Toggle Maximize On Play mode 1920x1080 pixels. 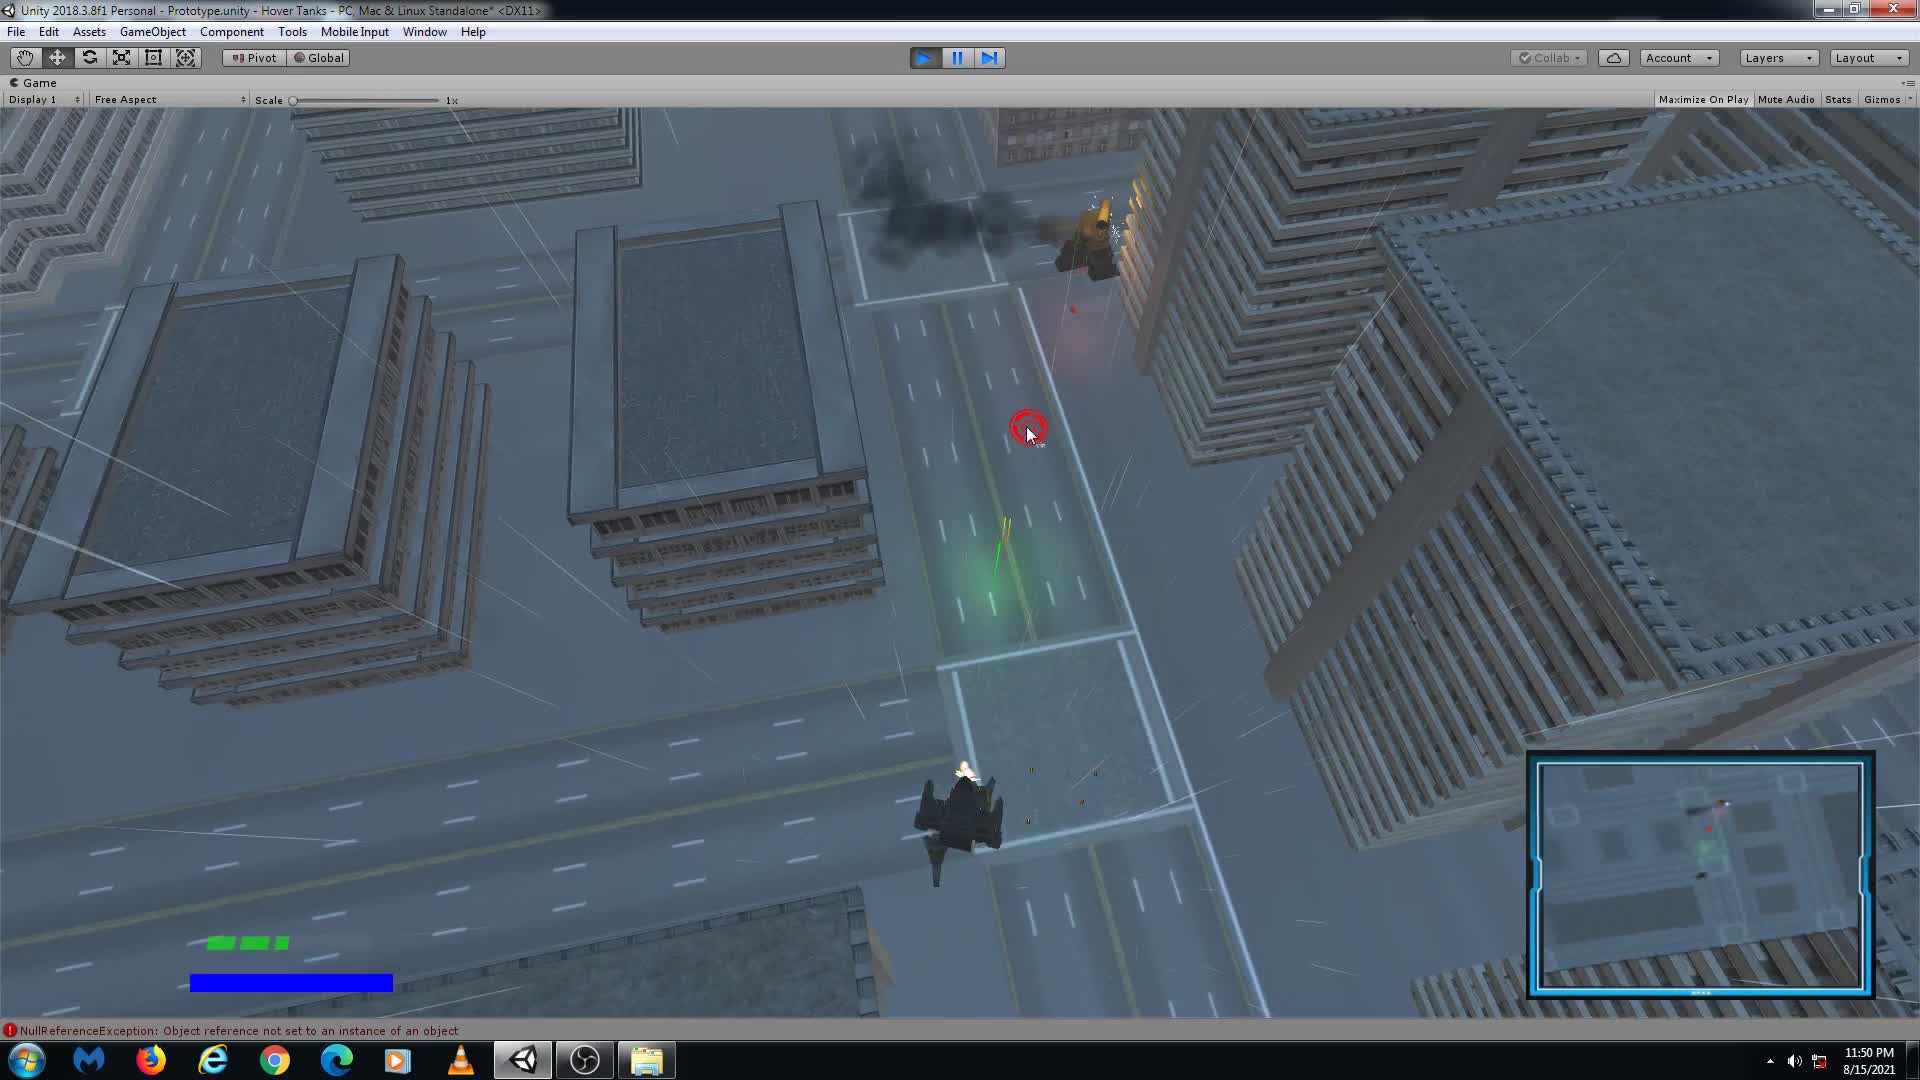tap(1702, 99)
